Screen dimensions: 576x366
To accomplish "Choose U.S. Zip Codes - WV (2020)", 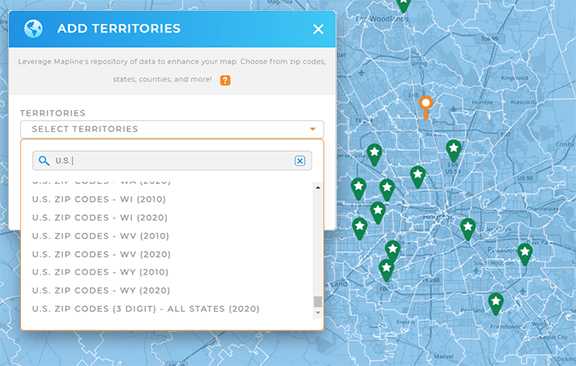I will click(x=101, y=254).
